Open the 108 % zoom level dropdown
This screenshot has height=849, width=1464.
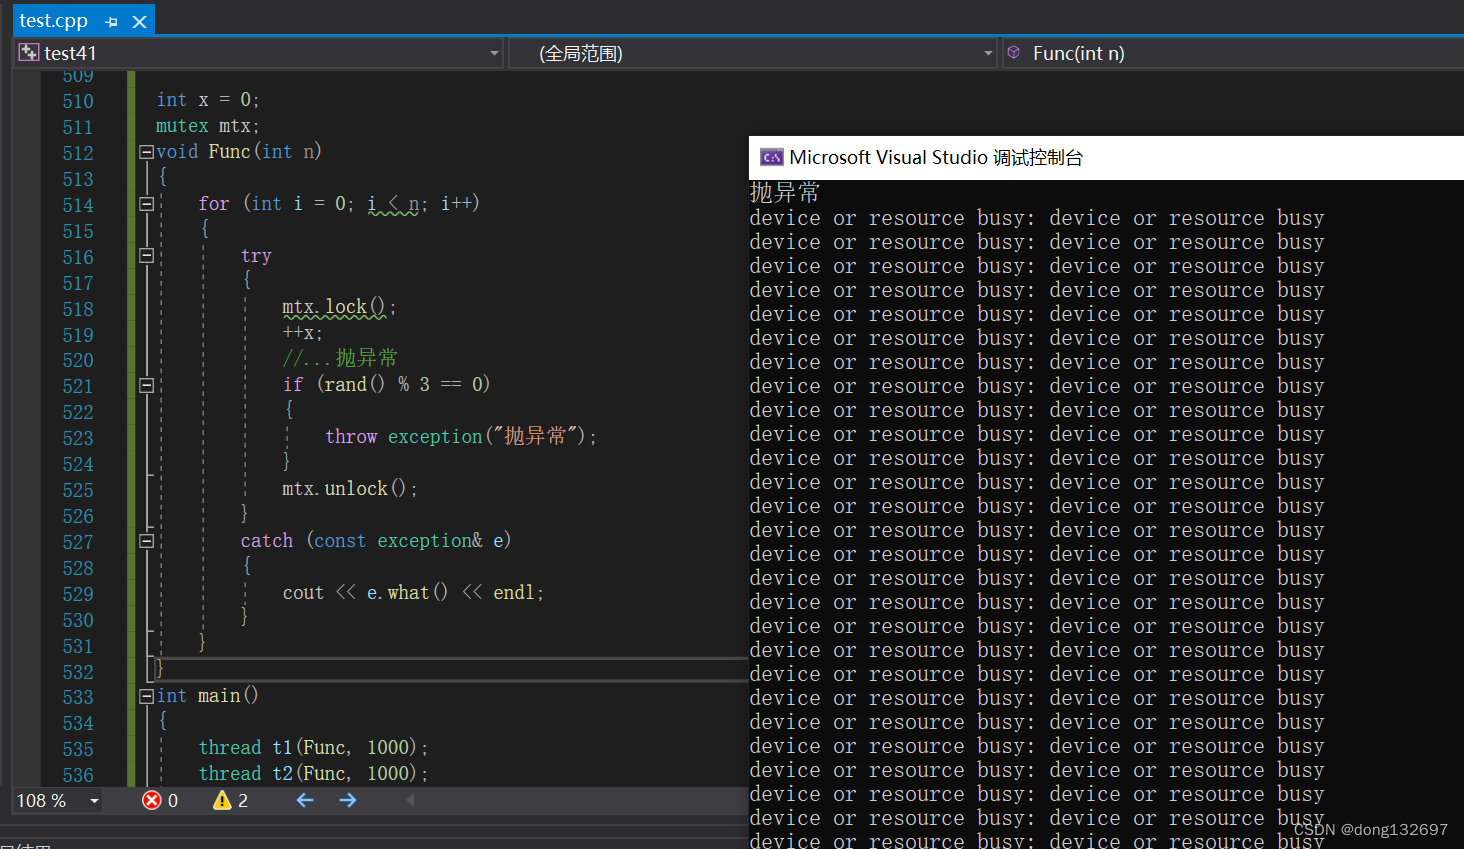point(94,801)
